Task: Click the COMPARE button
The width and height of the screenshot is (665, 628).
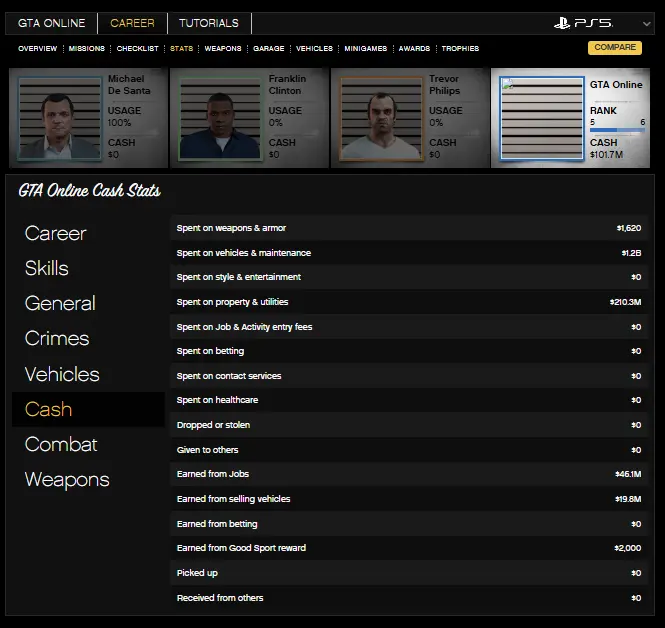Action: pyautogui.click(x=614, y=48)
